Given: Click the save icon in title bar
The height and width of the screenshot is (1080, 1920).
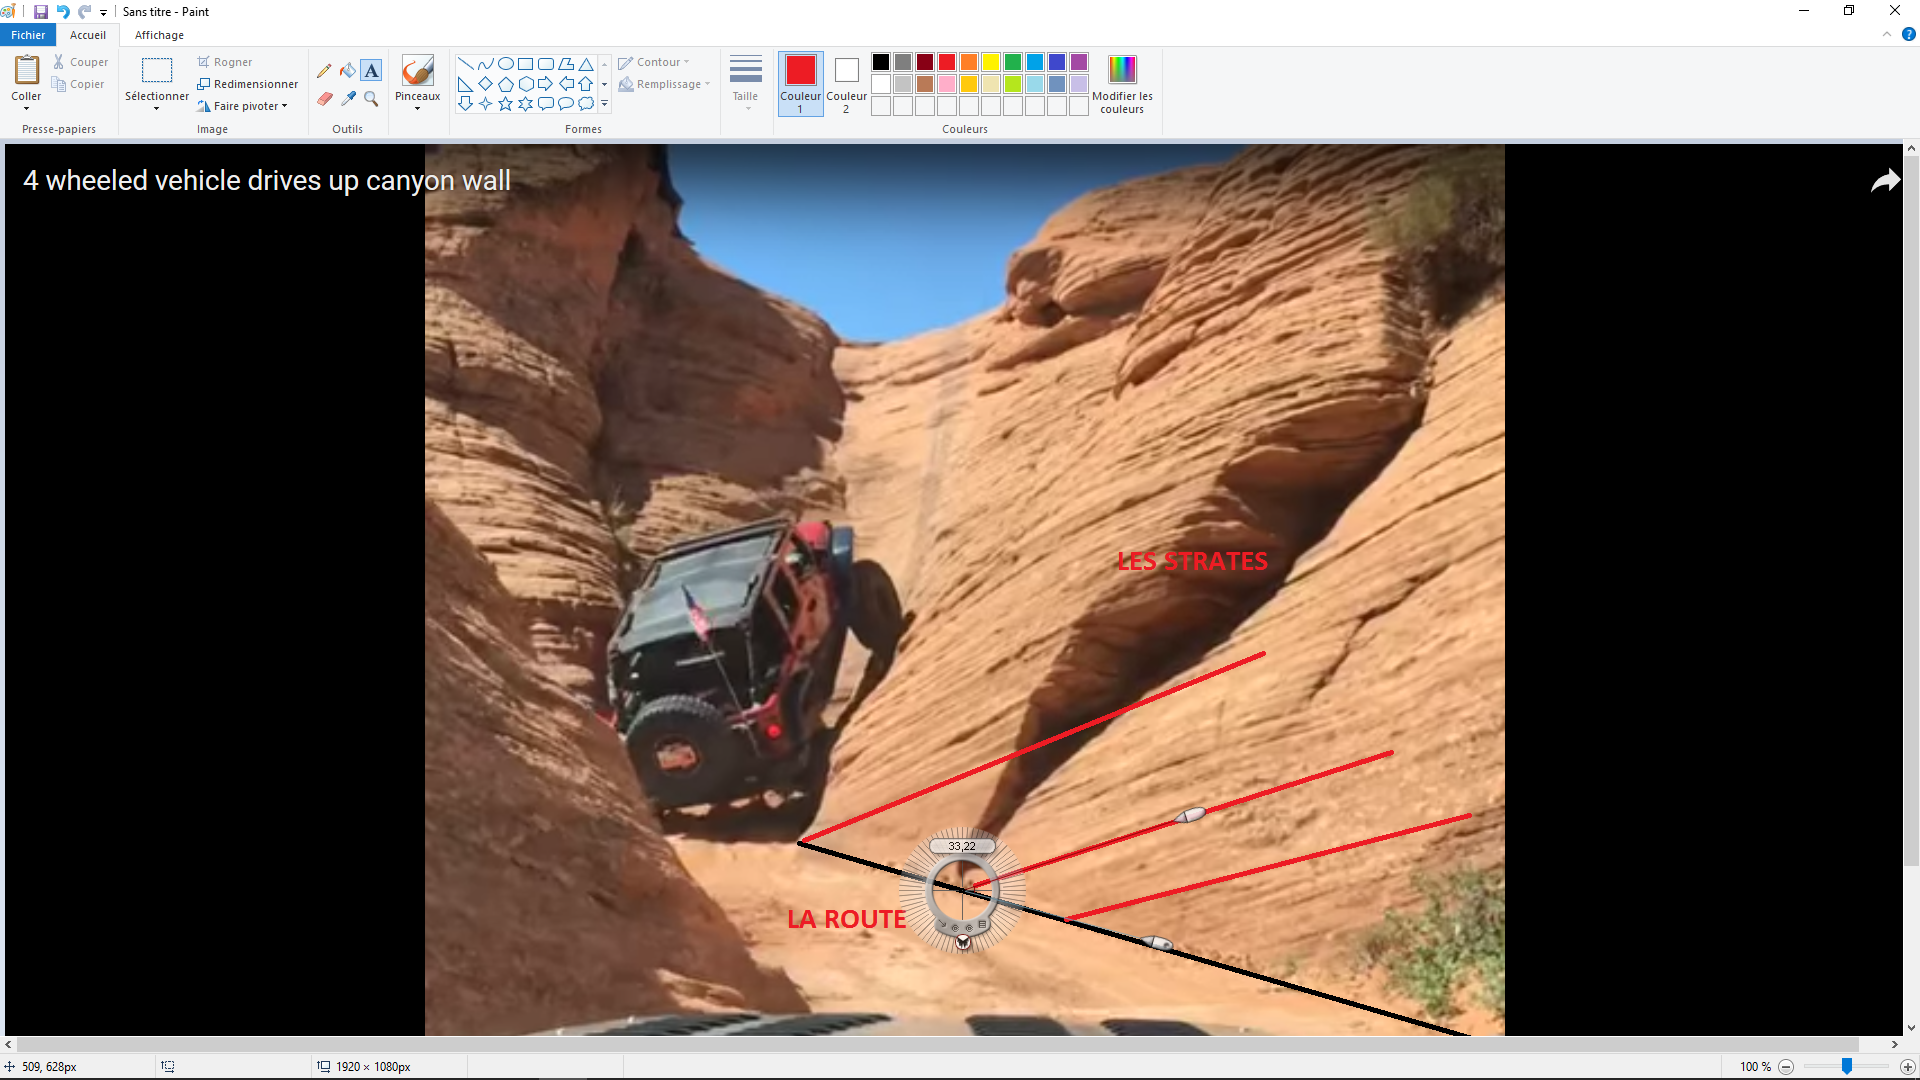Looking at the screenshot, I should 40,12.
